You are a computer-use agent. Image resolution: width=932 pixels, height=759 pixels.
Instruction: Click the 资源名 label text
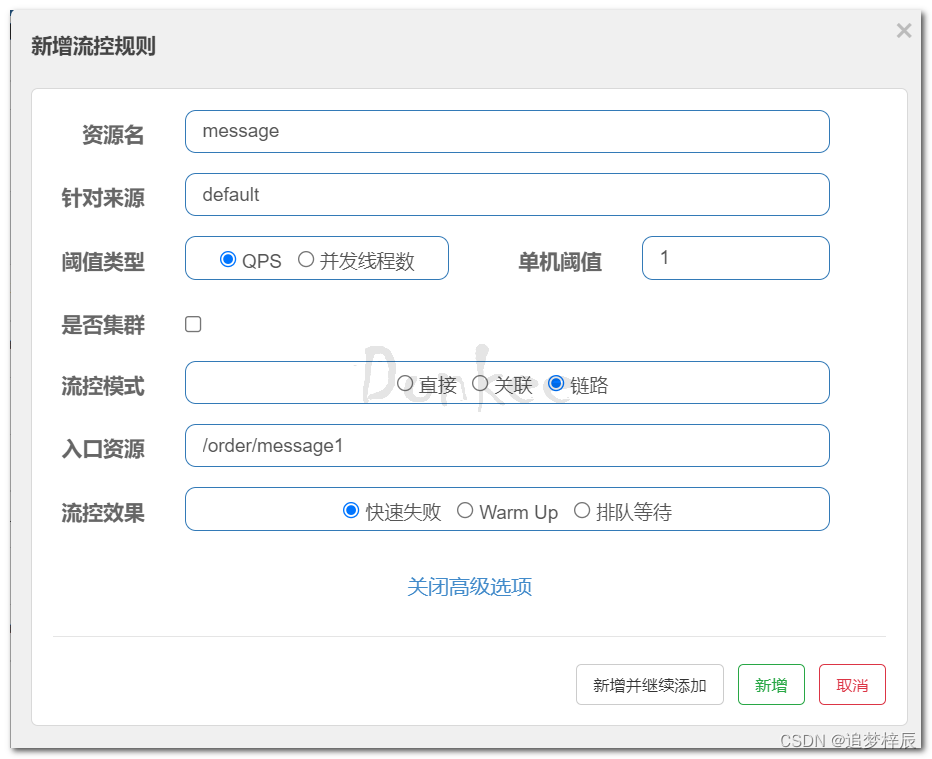[113, 135]
